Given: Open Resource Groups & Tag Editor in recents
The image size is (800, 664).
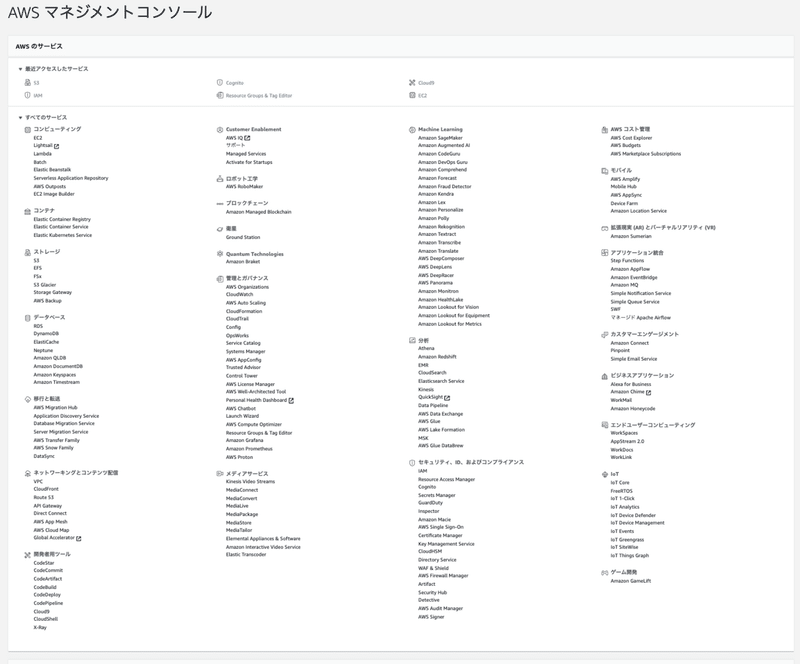Looking at the screenshot, I should pos(259,95).
